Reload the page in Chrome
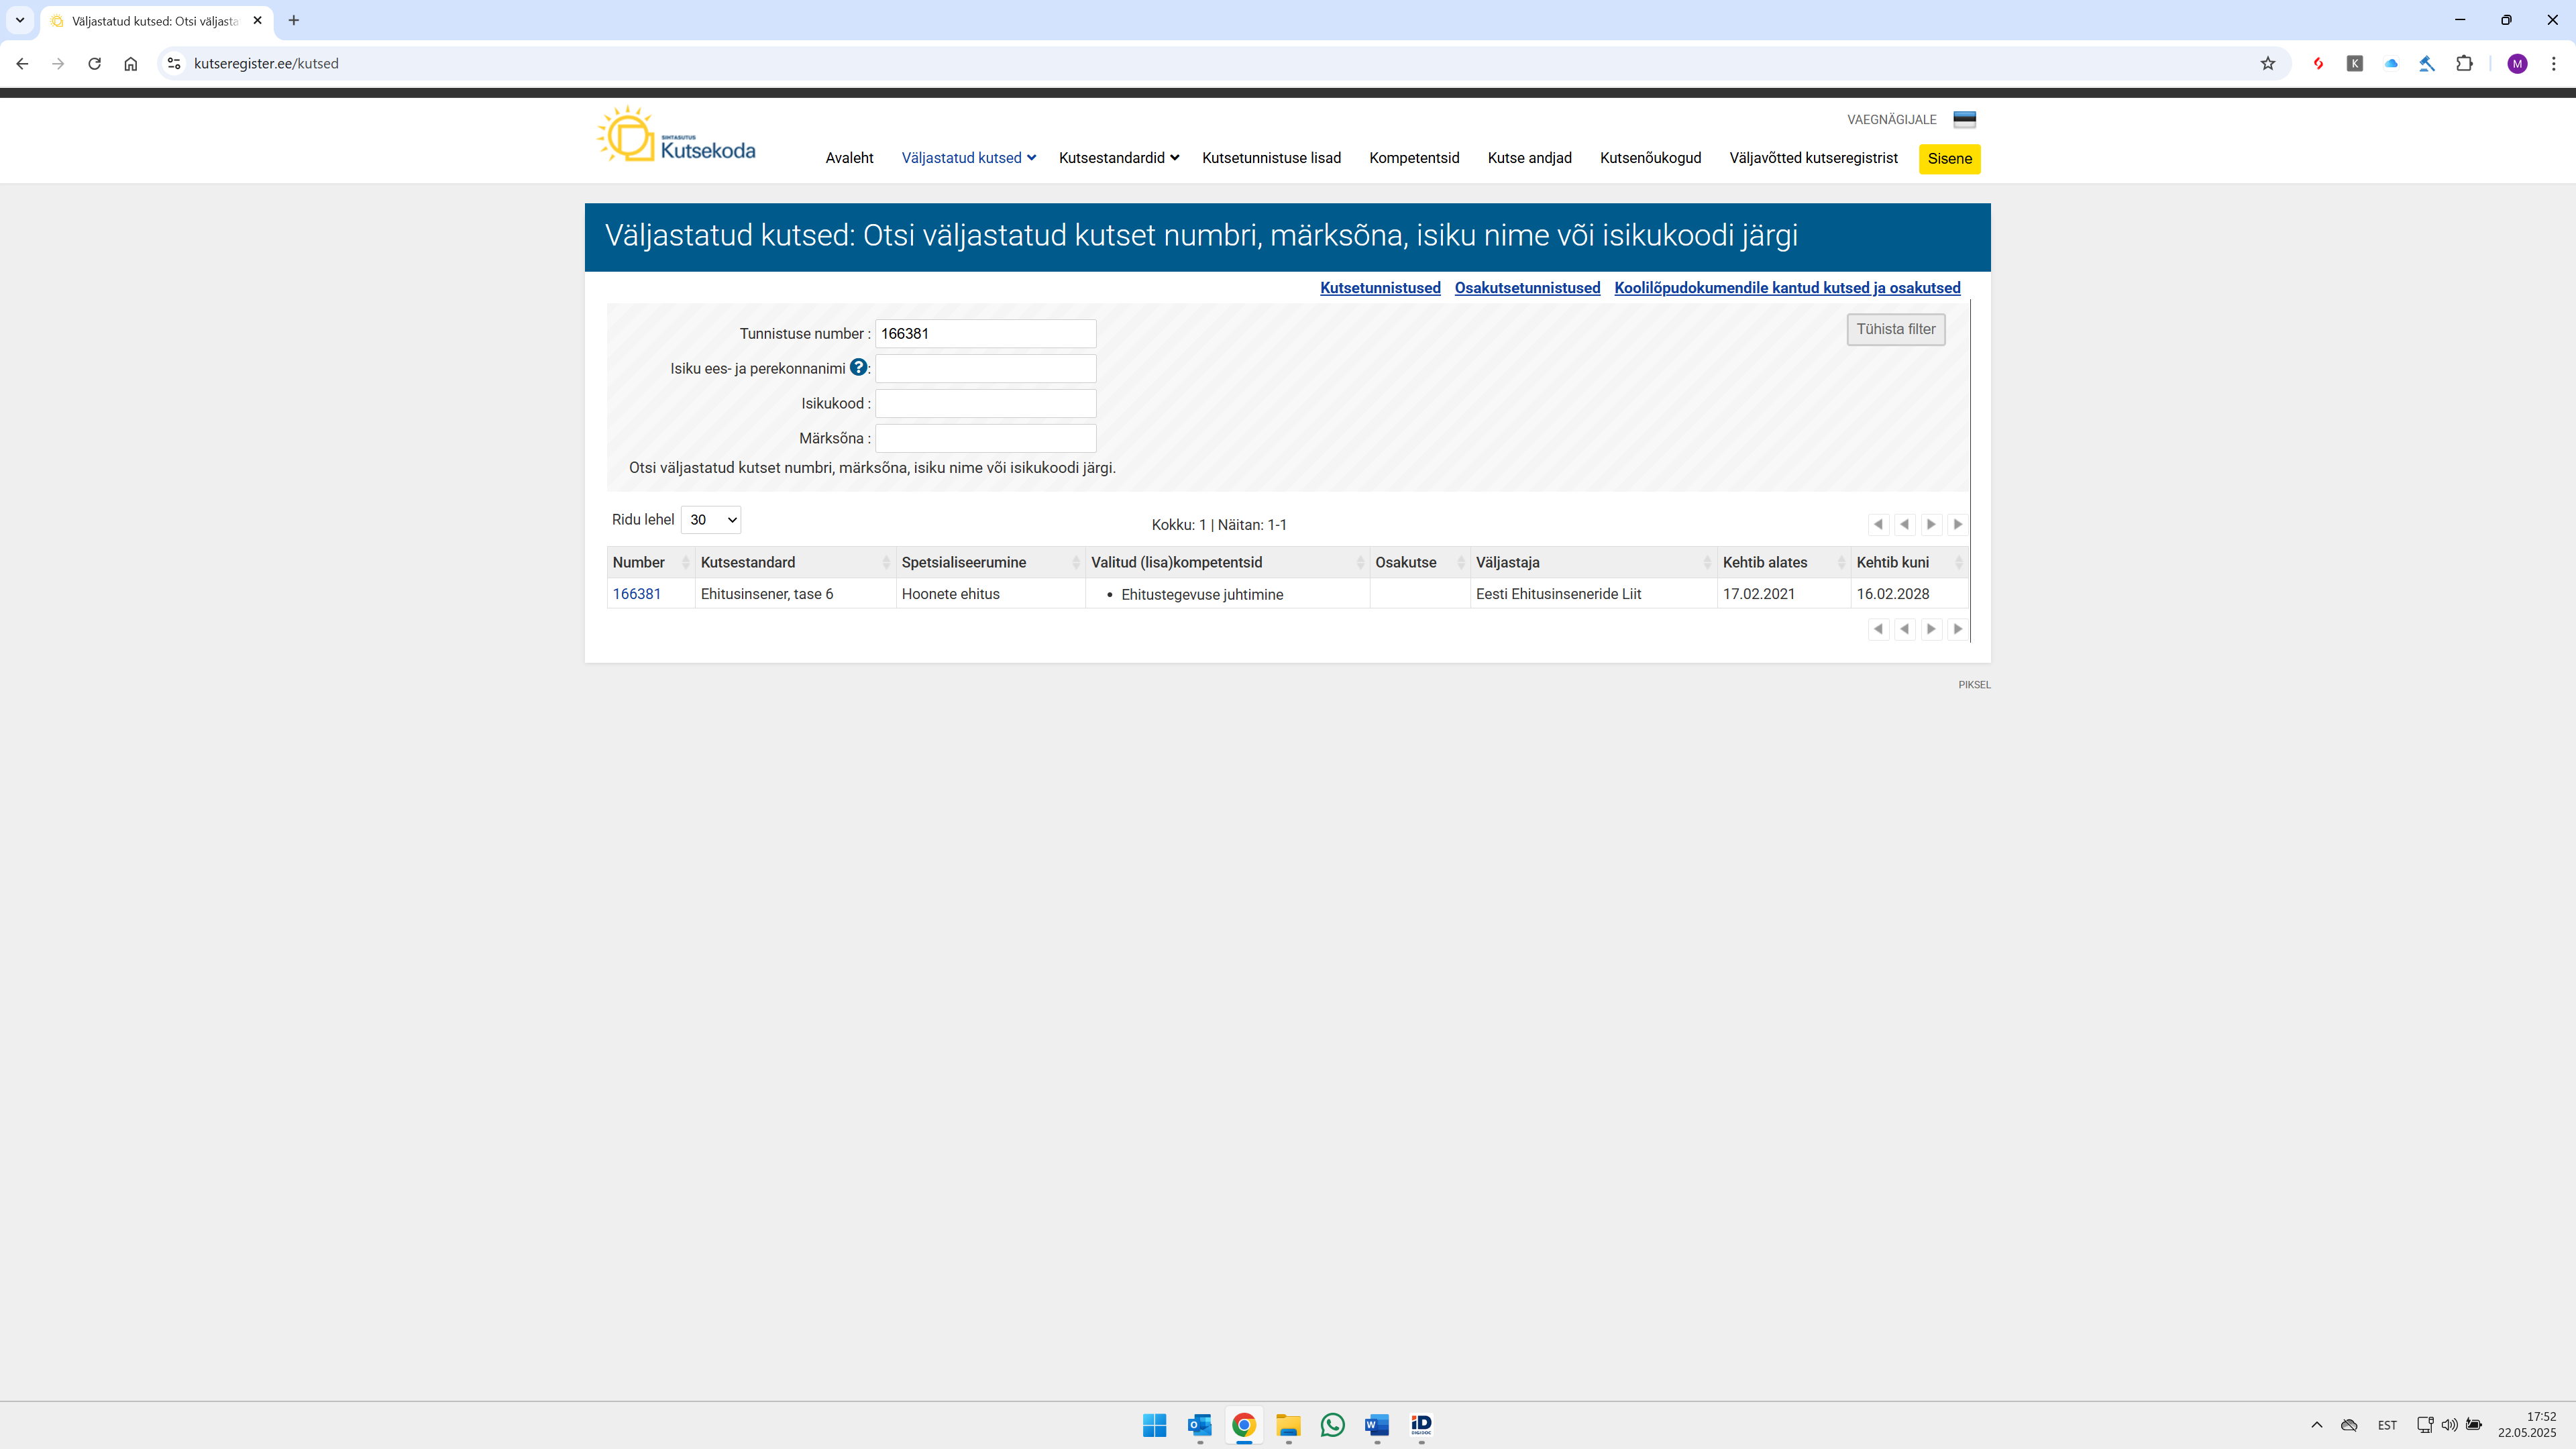 (x=94, y=63)
